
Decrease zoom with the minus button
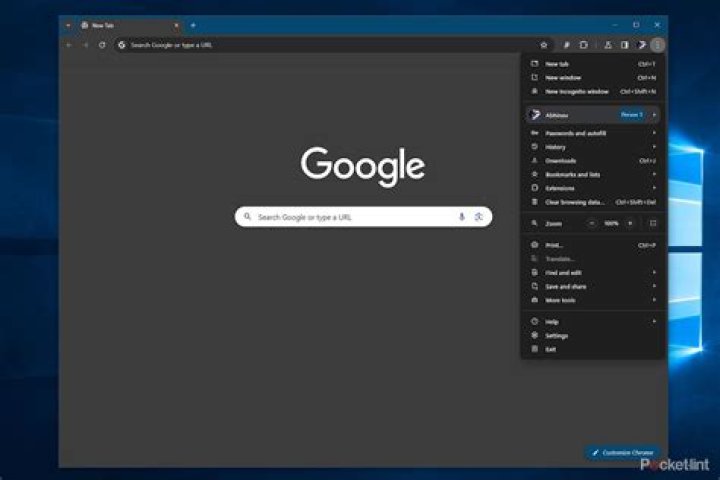[x=592, y=224]
